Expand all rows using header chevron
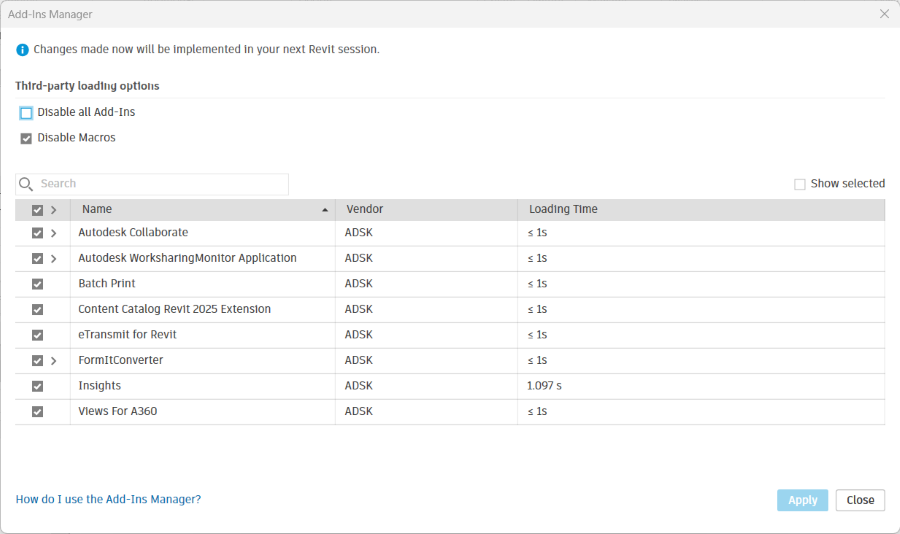 [53, 210]
